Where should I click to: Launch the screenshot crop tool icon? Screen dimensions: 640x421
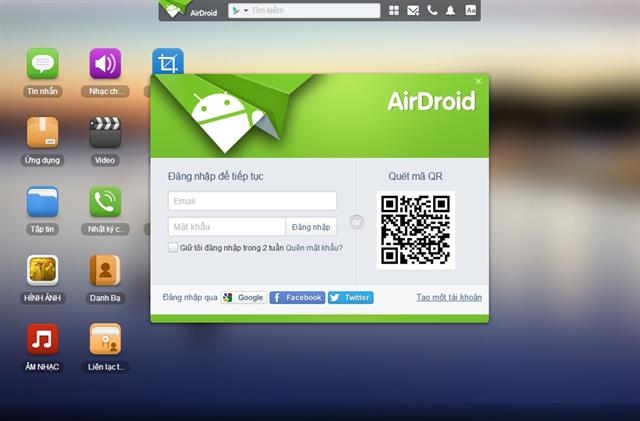coord(168,61)
